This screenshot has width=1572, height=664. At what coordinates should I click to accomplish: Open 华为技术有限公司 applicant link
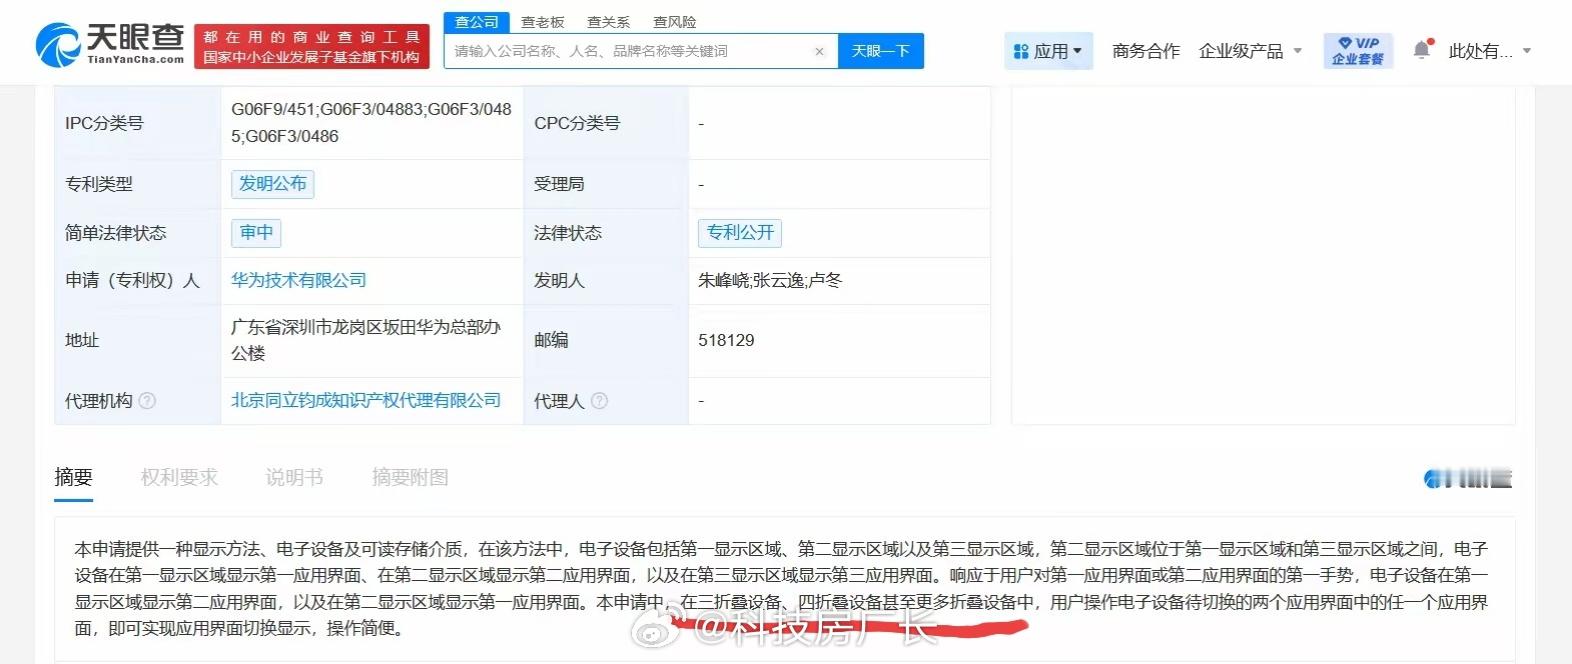point(299,281)
